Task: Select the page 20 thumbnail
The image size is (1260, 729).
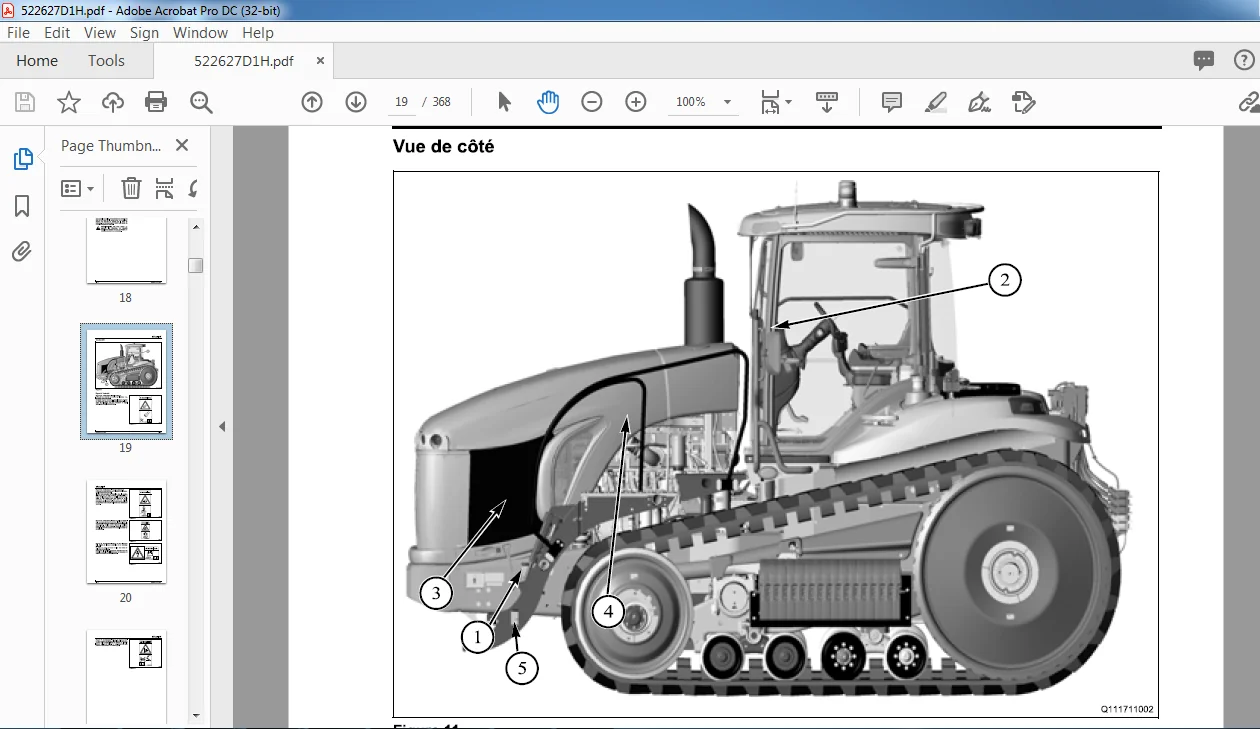Action: (x=126, y=532)
